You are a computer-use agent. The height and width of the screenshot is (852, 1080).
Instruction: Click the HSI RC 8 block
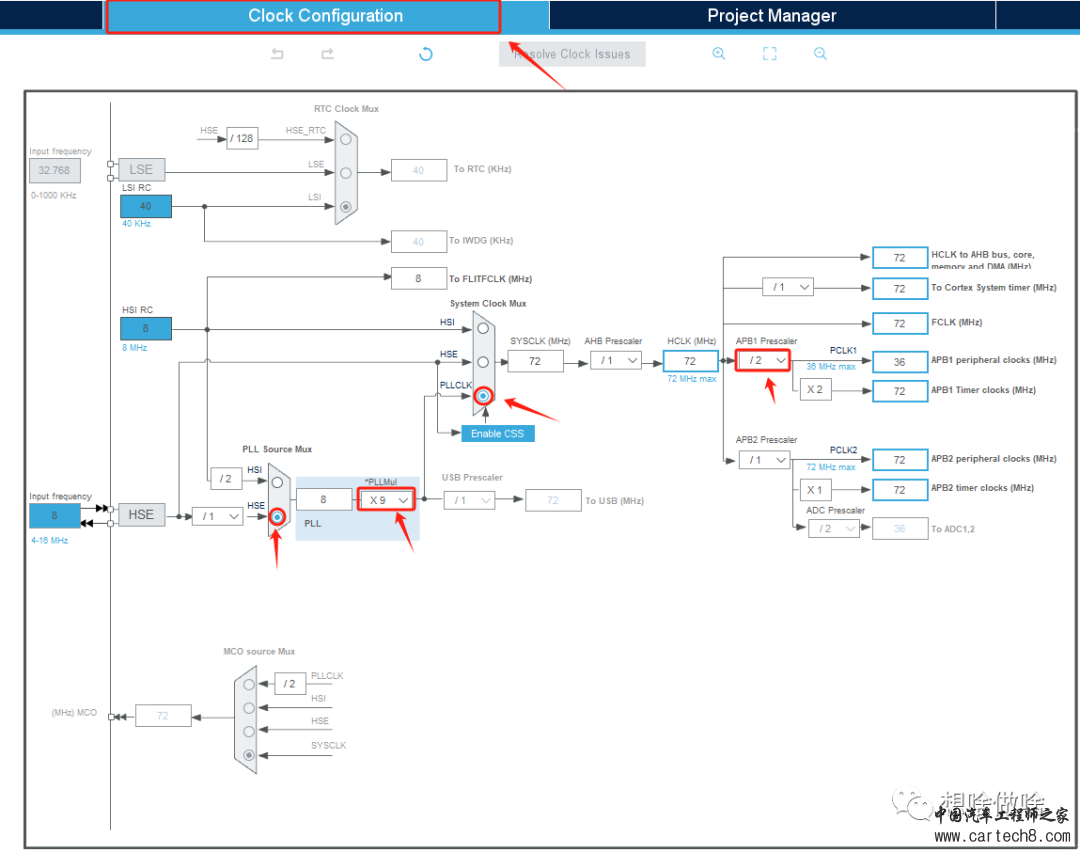[x=145, y=329]
